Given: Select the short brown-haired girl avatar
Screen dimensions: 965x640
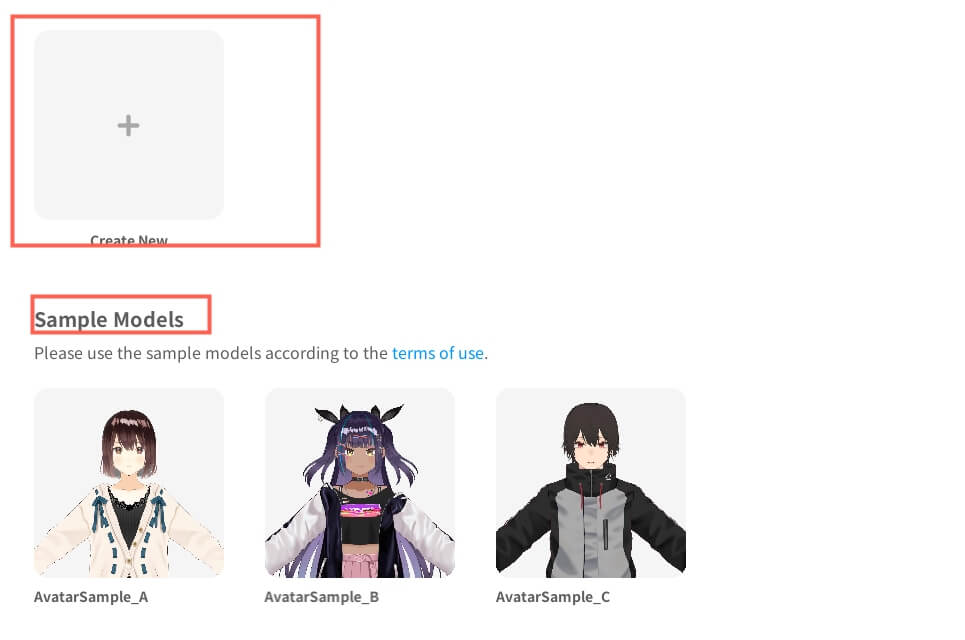Looking at the screenshot, I should [129, 482].
